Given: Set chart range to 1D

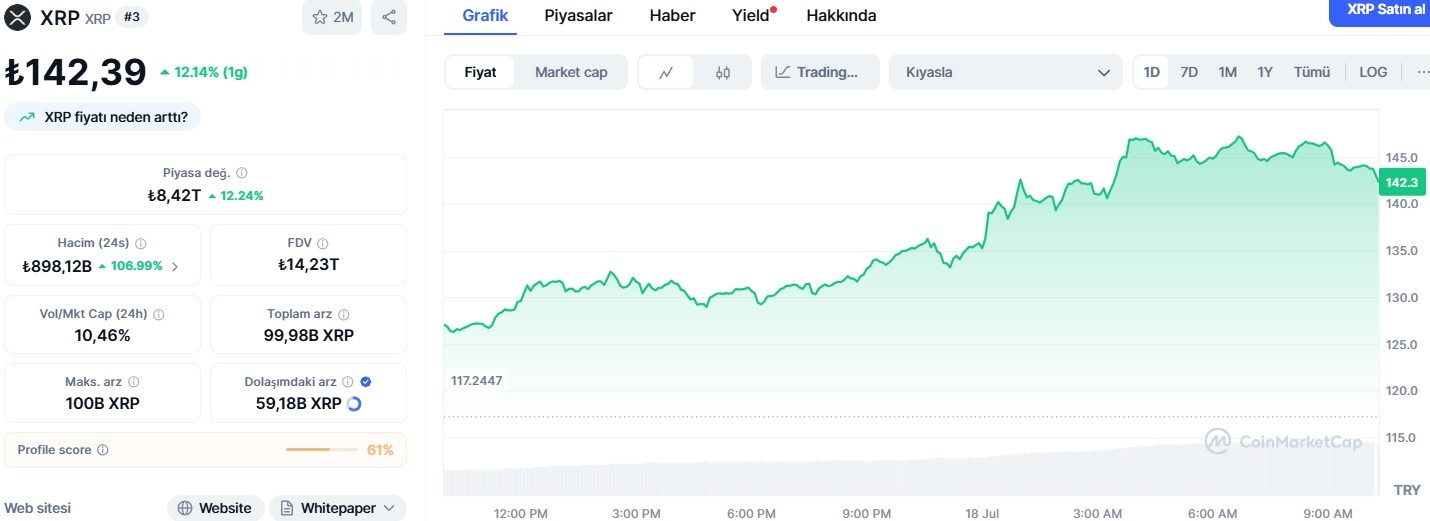Looking at the screenshot, I should tap(1151, 72).
